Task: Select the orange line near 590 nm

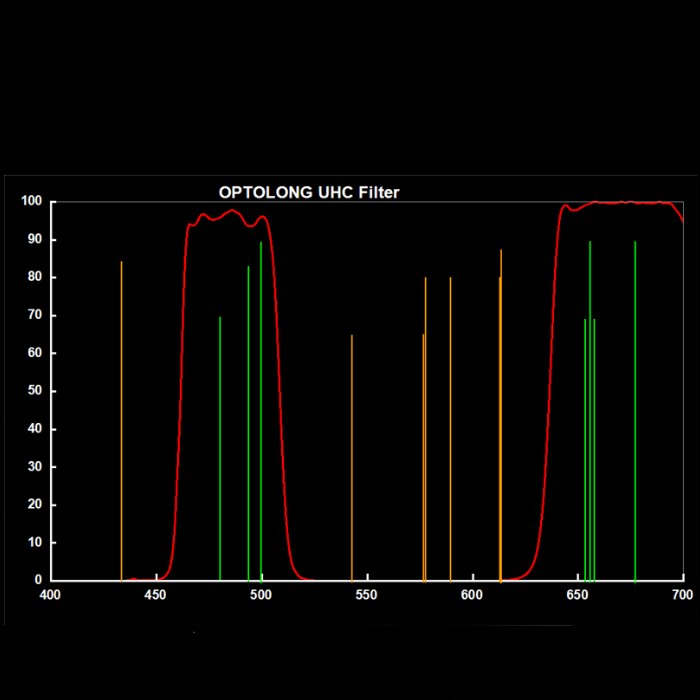Action: pyautogui.click(x=450, y=430)
